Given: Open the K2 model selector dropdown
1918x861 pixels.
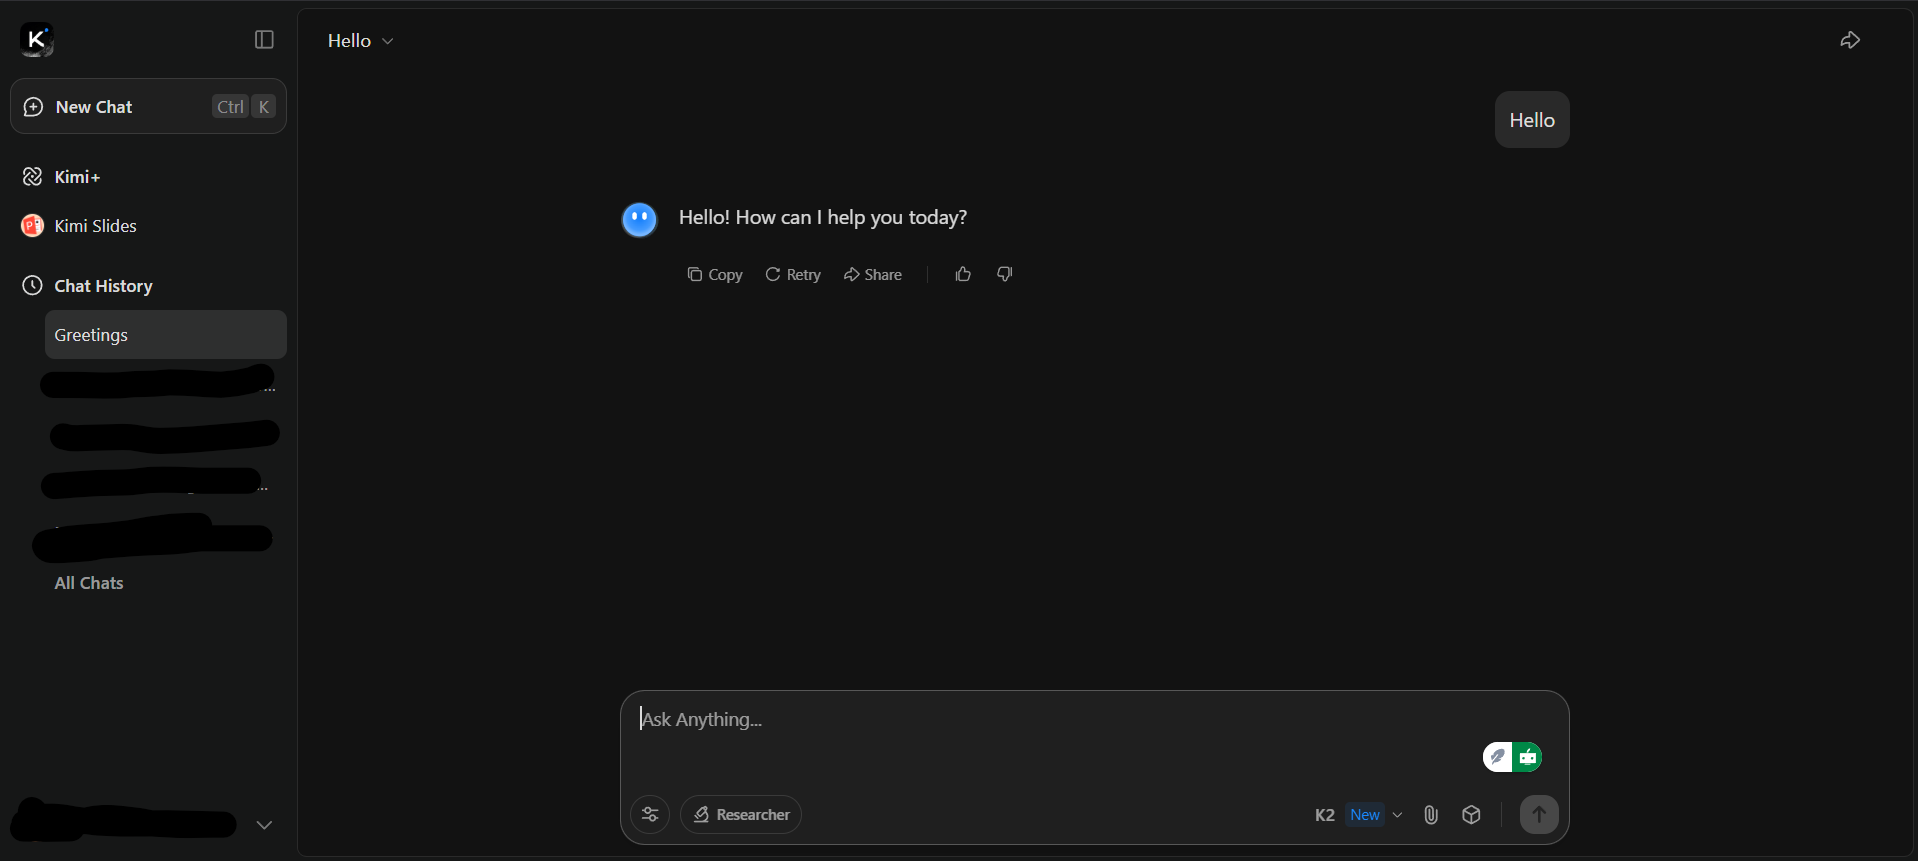Looking at the screenshot, I should point(1358,815).
